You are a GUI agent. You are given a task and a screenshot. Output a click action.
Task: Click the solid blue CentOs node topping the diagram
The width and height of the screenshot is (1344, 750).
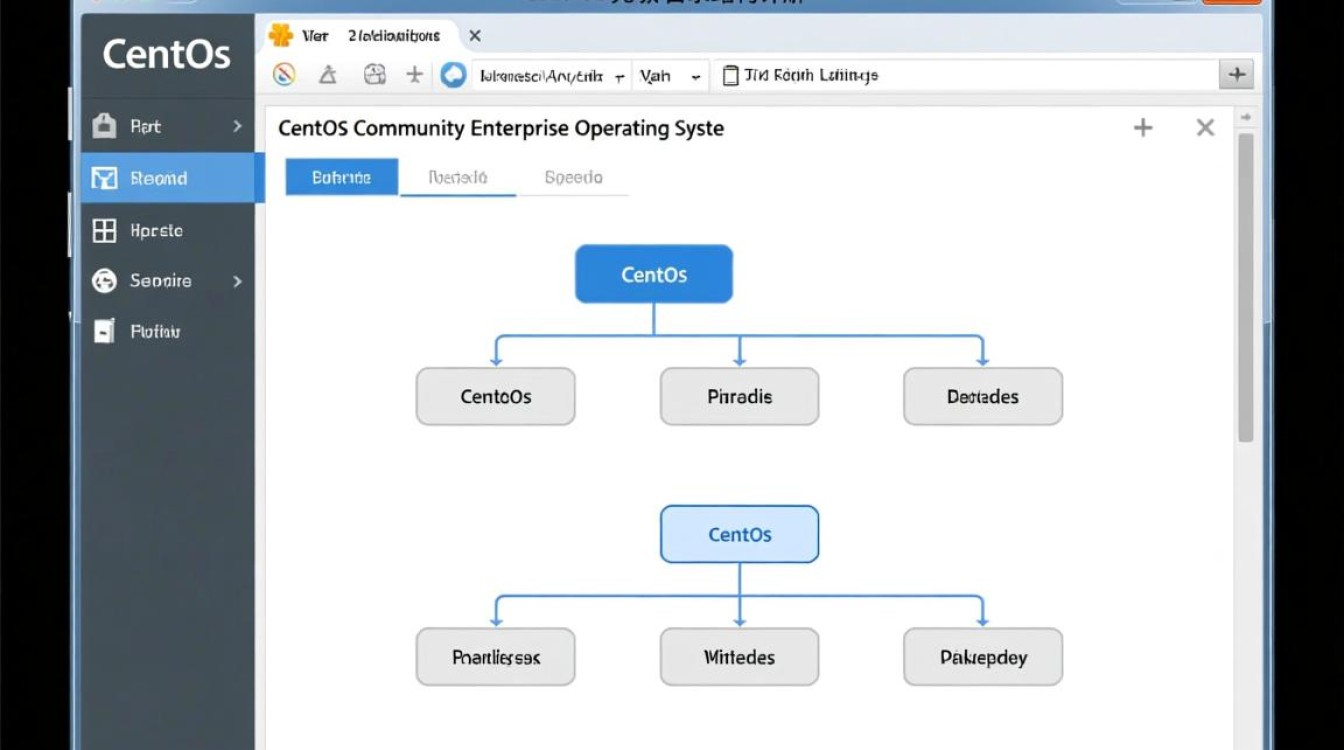click(654, 274)
